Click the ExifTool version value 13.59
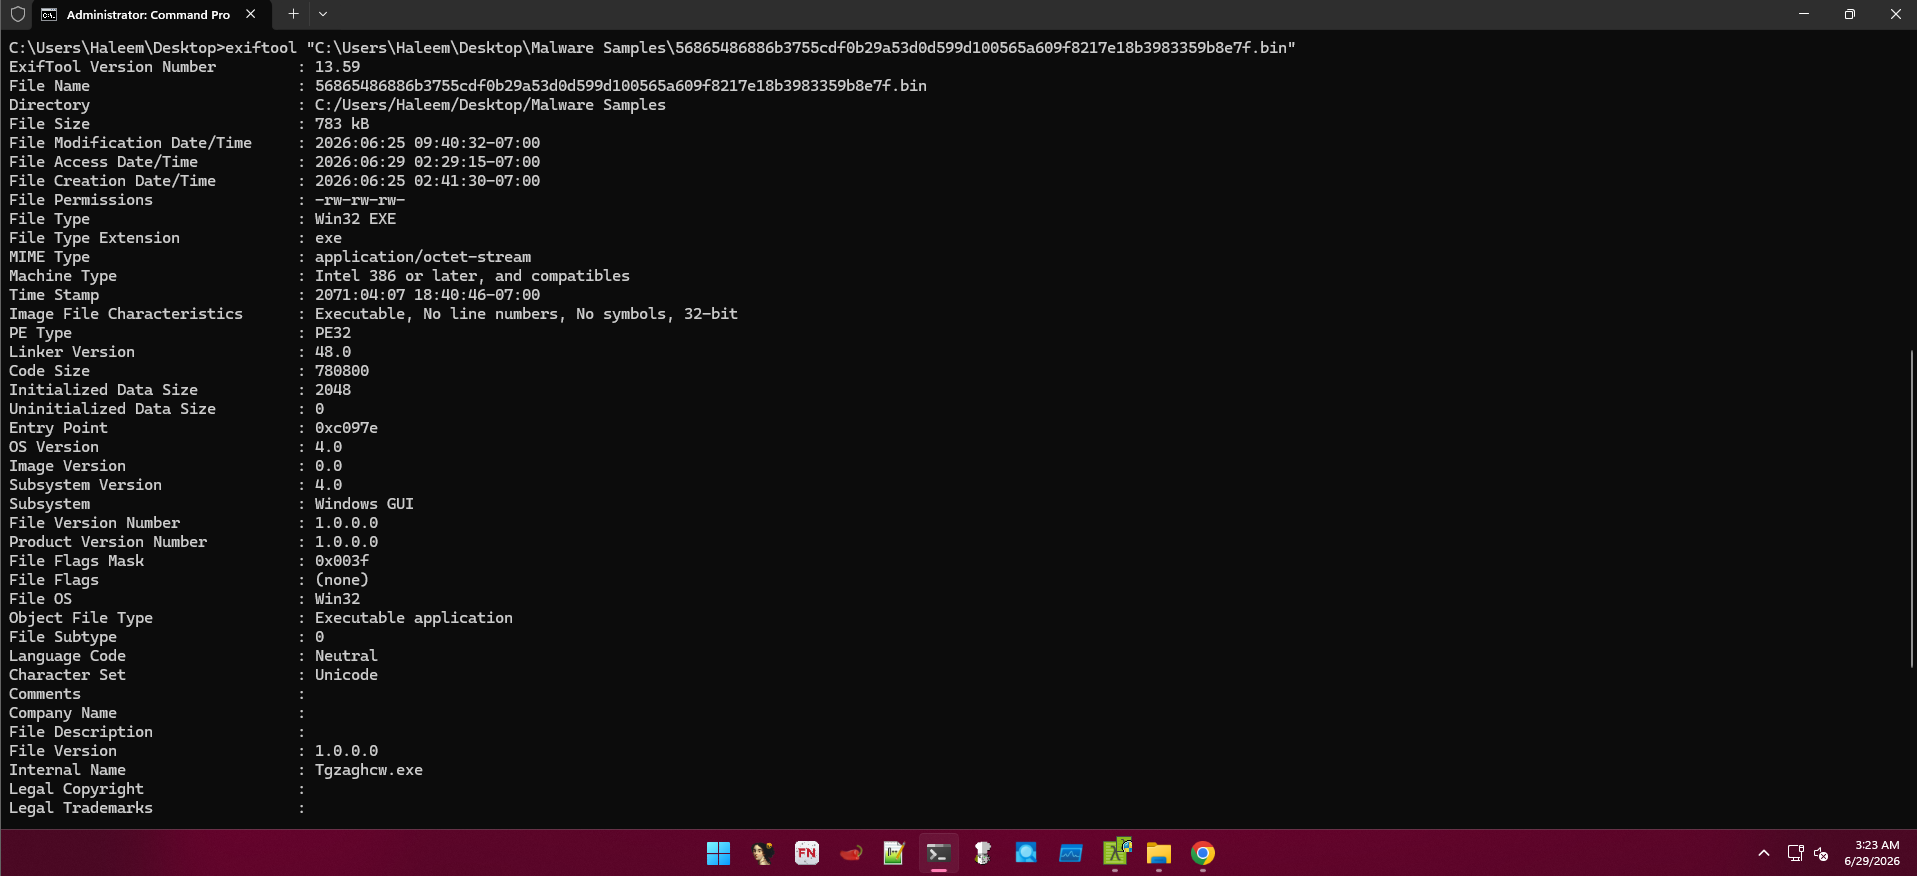1917x876 pixels. (x=337, y=67)
